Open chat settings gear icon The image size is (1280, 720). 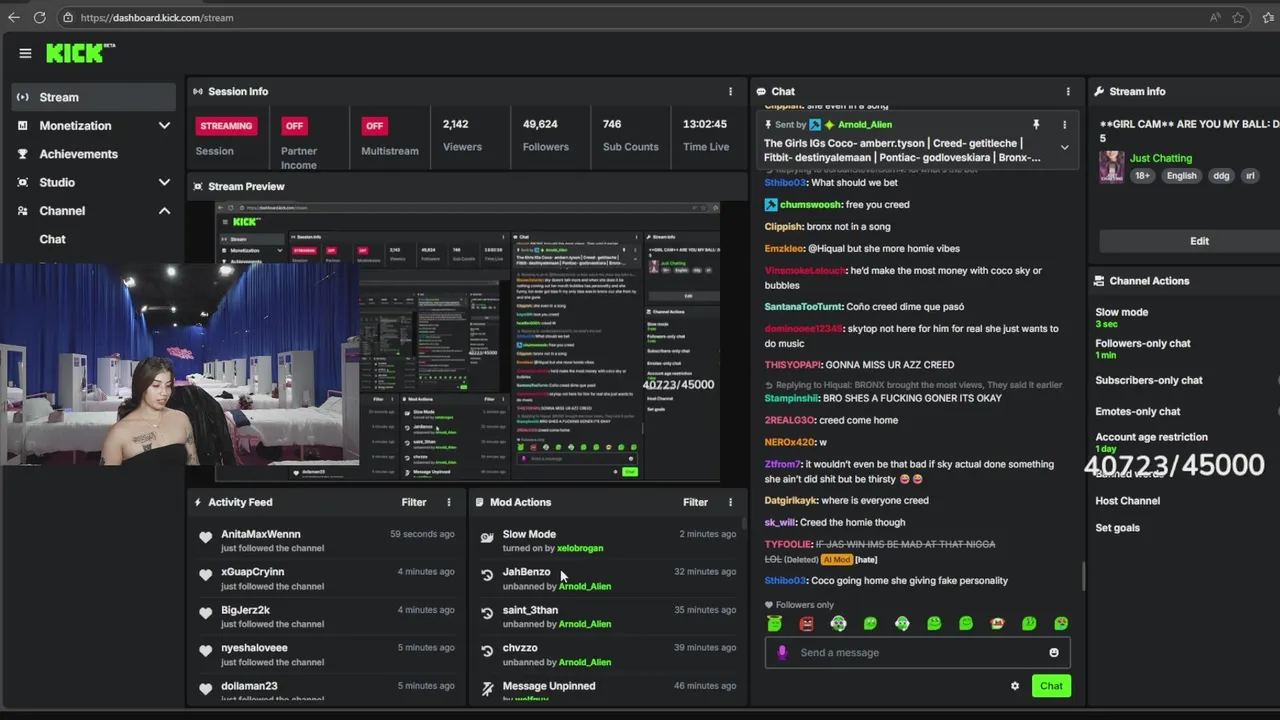1015,686
